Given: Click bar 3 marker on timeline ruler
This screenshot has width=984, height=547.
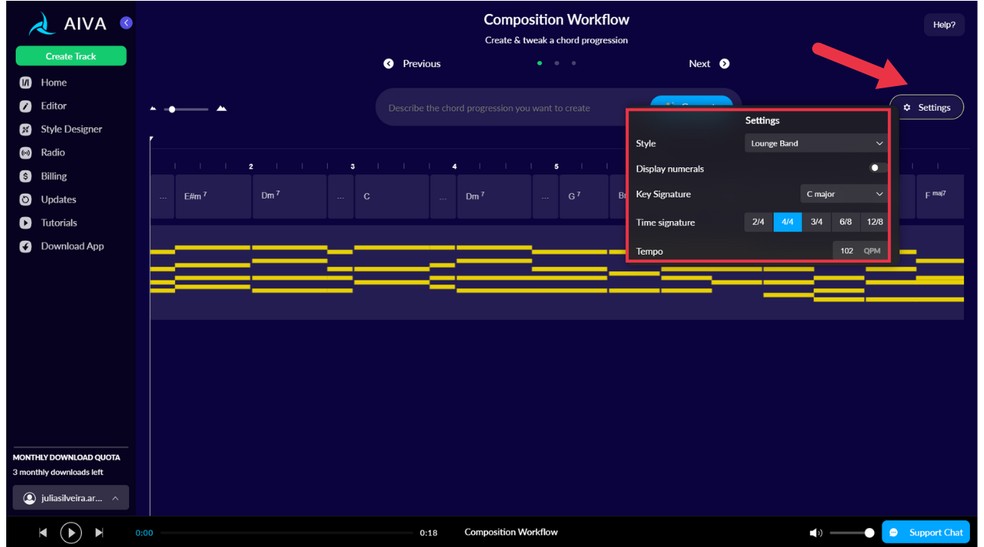Looking at the screenshot, I should pos(353,166).
